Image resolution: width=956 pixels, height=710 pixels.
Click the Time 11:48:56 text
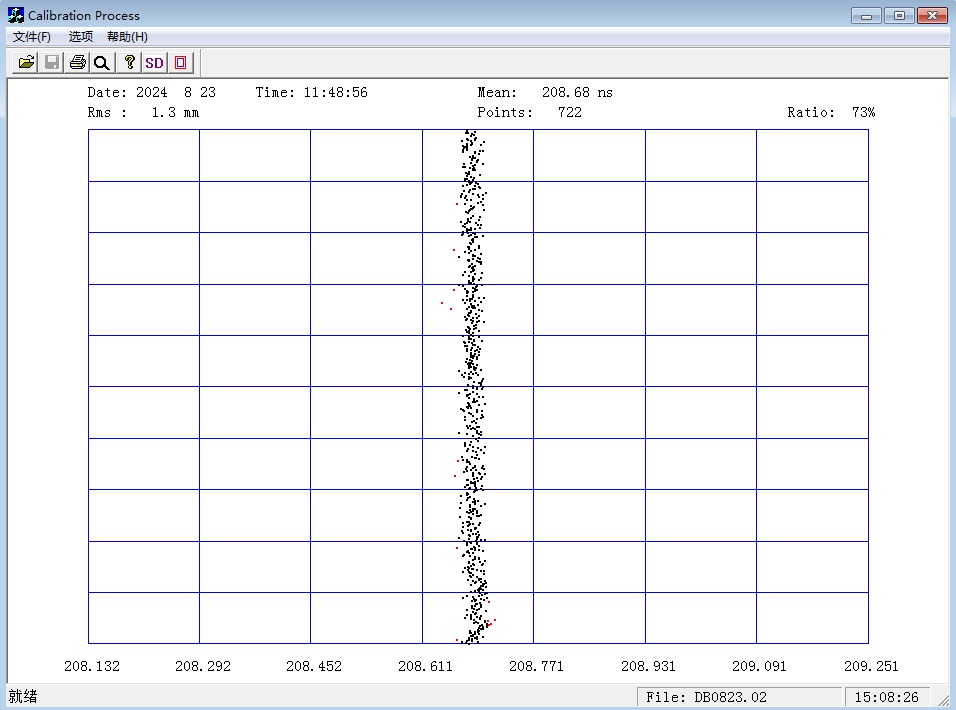click(311, 93)
